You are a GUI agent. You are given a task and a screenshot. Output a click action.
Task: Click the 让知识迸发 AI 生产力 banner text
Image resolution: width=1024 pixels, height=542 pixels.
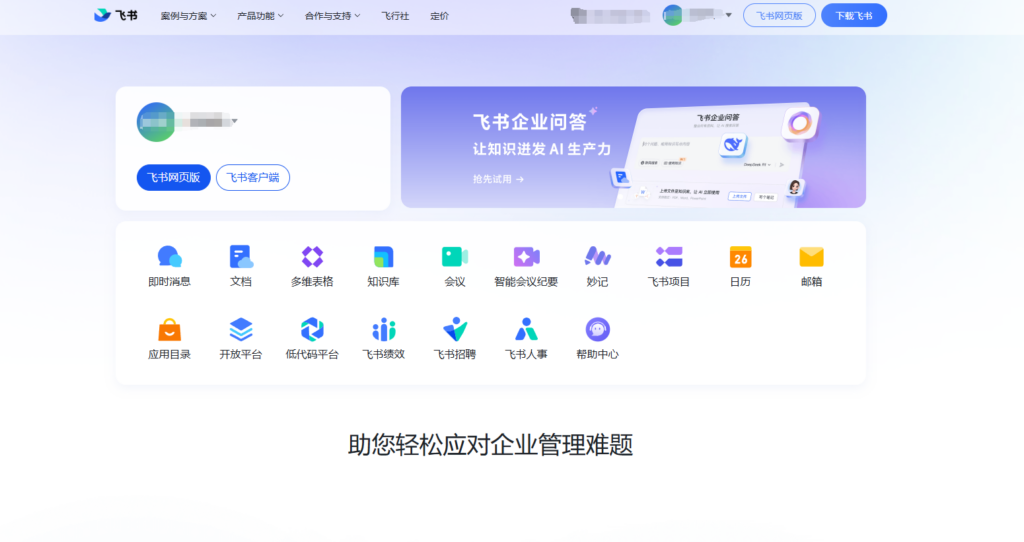point(542,150)
